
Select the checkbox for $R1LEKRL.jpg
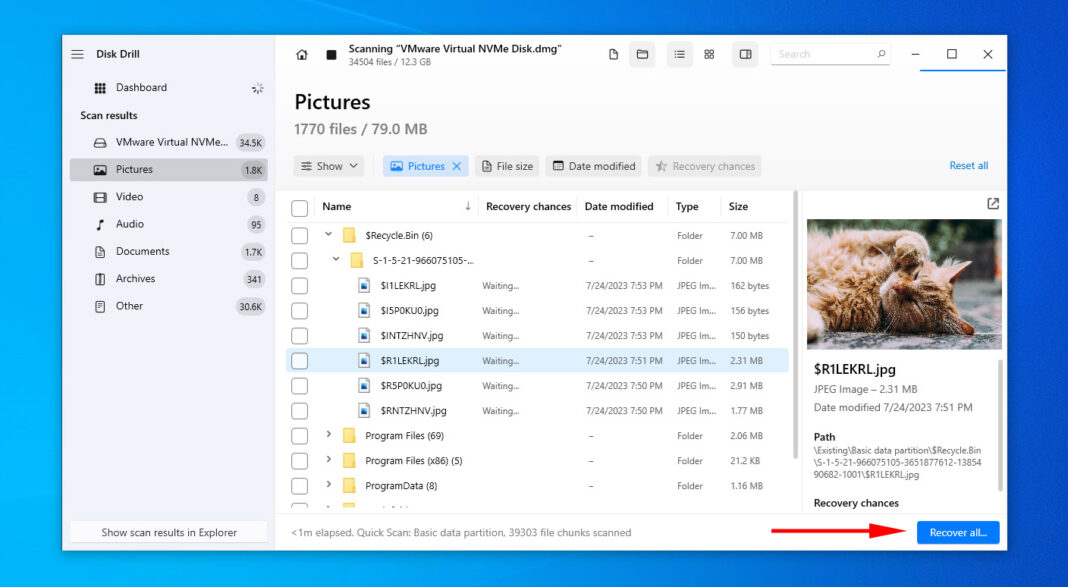pyautogui.click(x=299, y=360)
